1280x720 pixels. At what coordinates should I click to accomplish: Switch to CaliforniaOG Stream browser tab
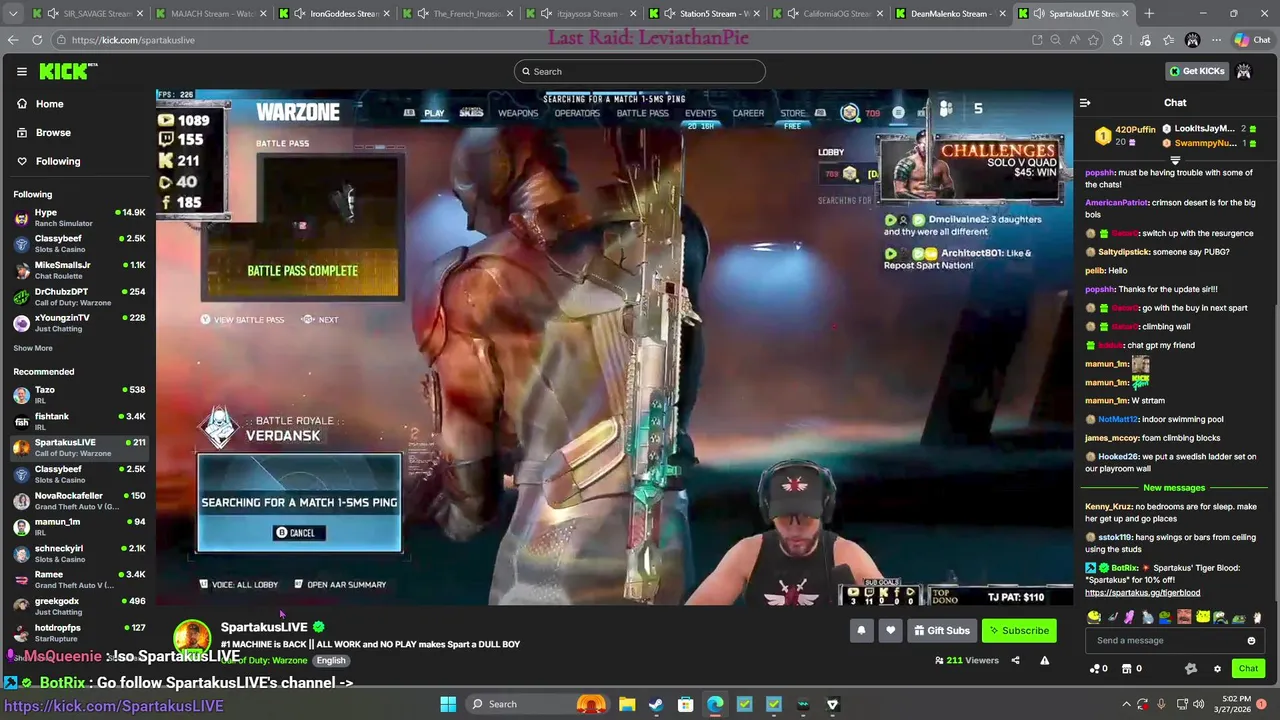[x=827, y=14]
